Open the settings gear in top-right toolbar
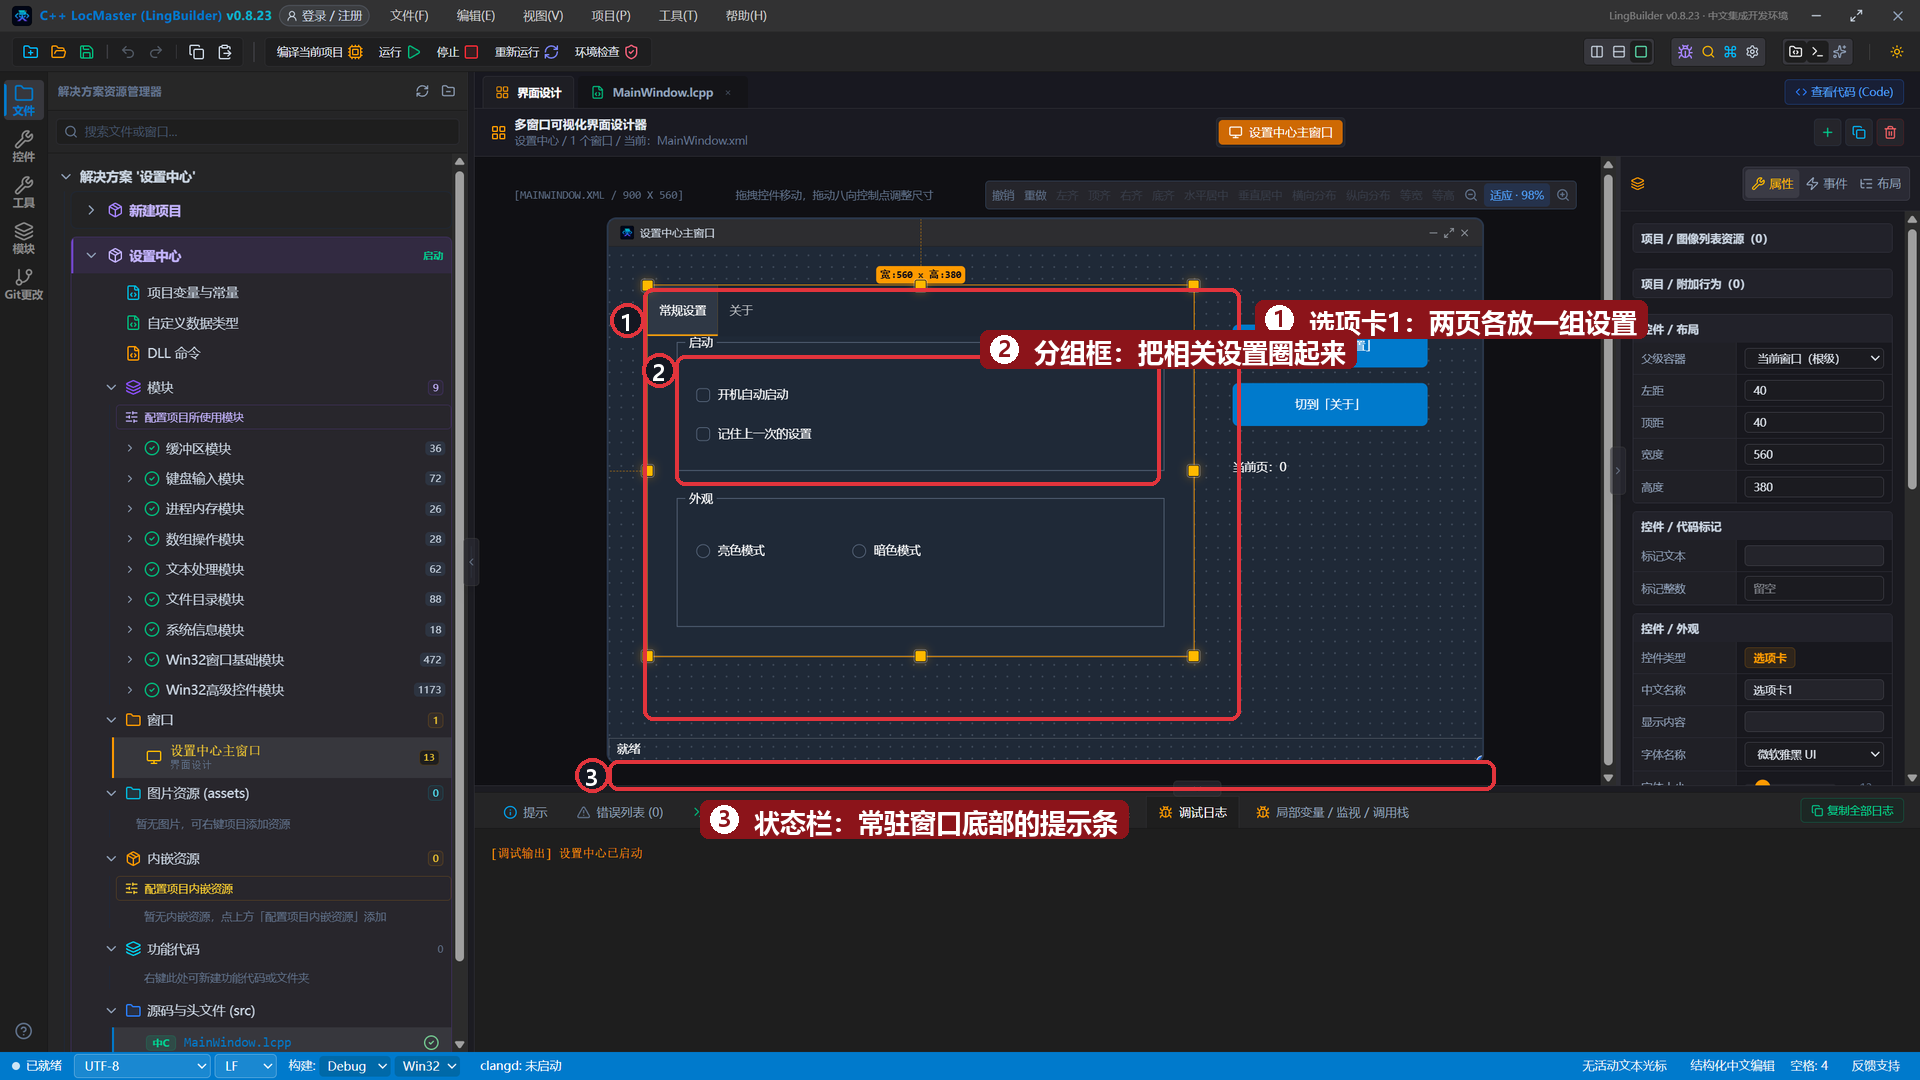 (x=1752, y=52)
